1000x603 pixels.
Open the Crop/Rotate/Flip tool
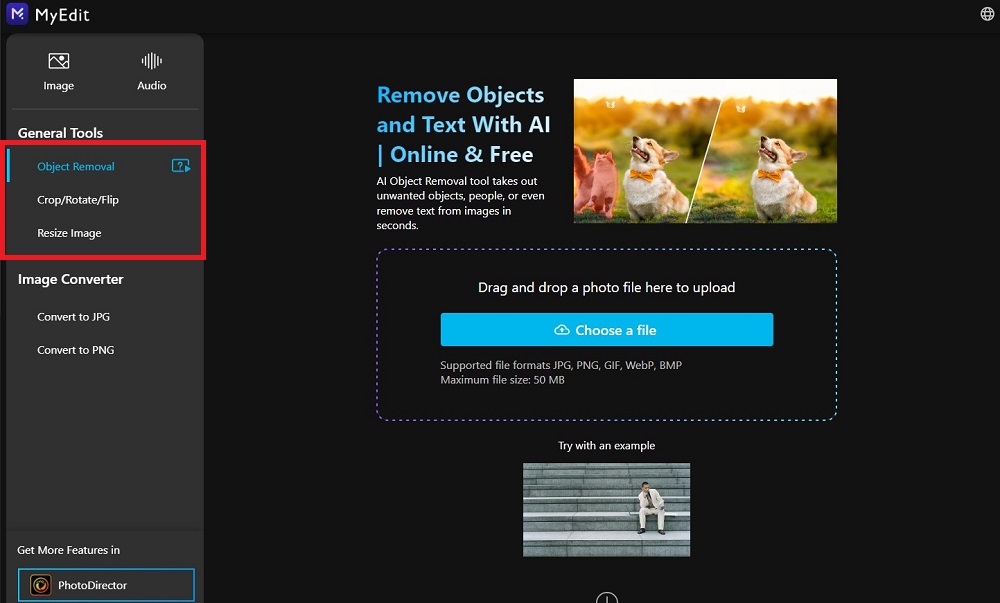point(77,199)
